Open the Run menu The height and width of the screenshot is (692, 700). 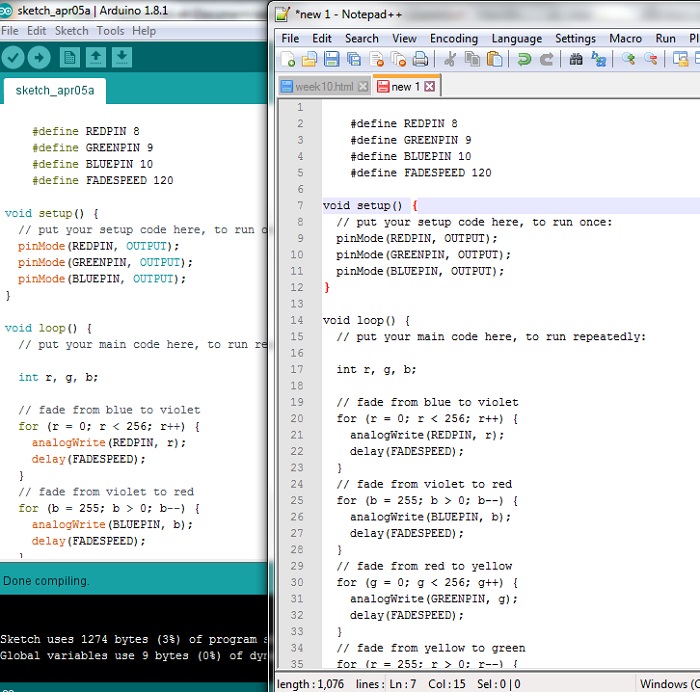(665, 38)
